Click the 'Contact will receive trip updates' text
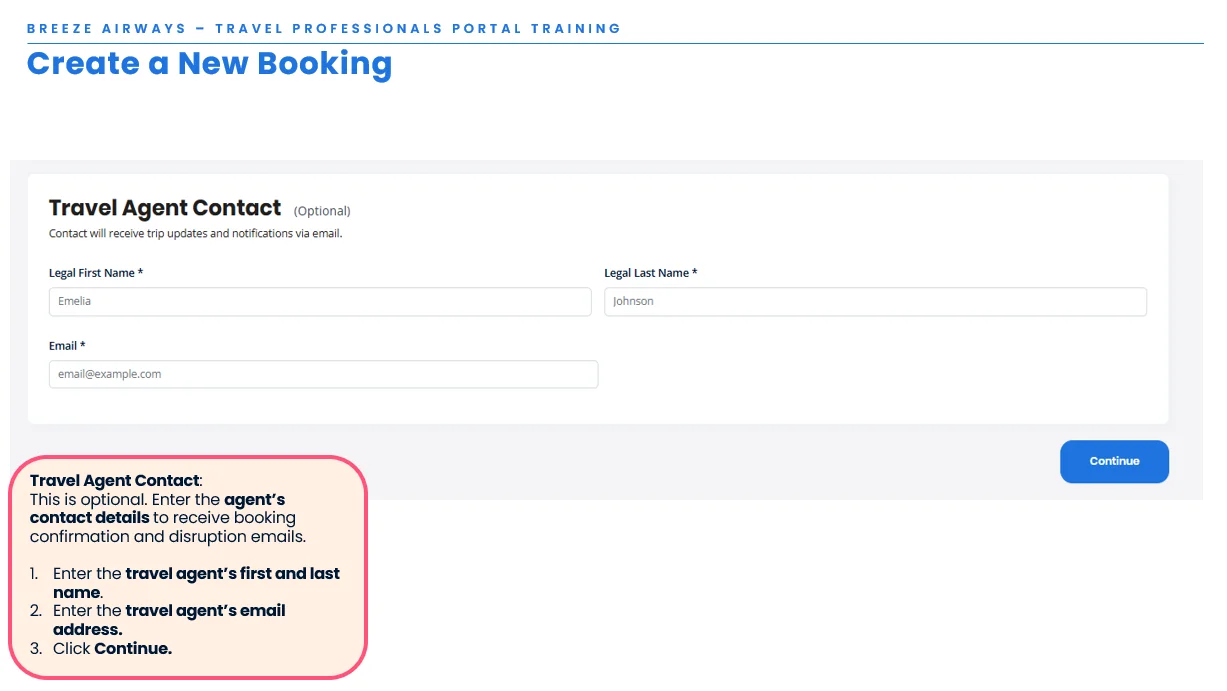 [195, 234]
